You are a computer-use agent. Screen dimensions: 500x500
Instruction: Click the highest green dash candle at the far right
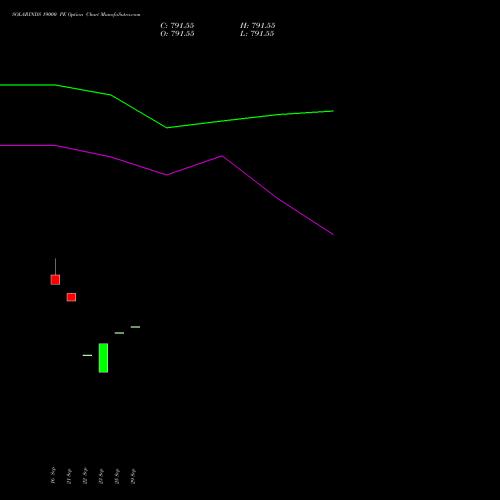coord(135,327)
